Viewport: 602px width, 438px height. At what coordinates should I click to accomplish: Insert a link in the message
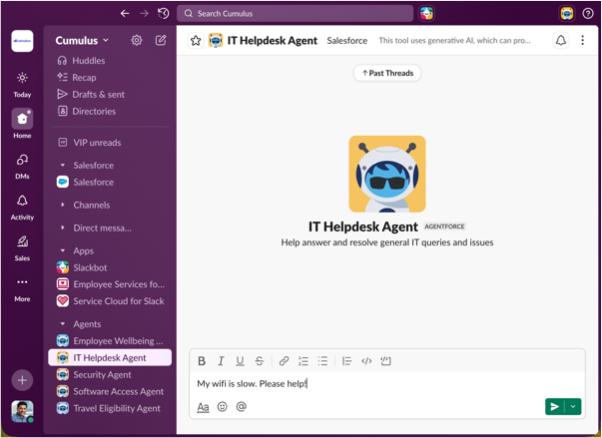pyautogui.click(x=284, y=361)
